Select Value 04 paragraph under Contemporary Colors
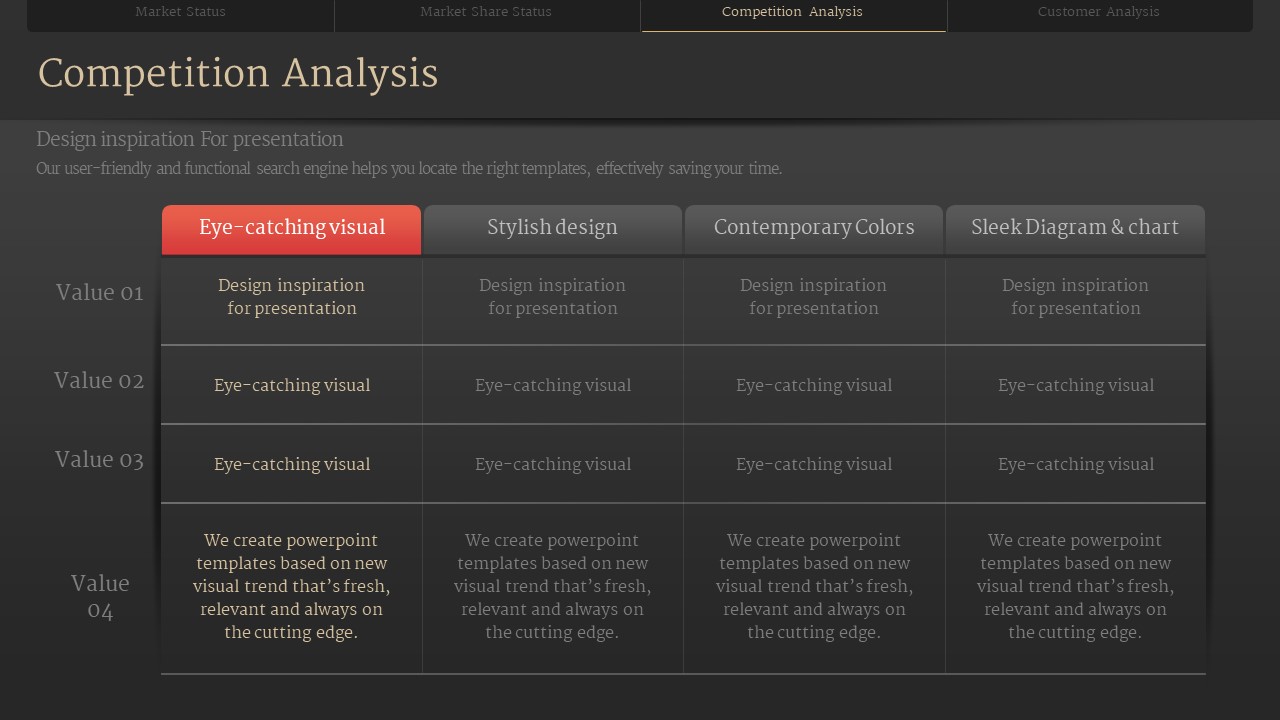Viewport: 1280px width, 720px height. pyautogui.click(x=814, y=586)
